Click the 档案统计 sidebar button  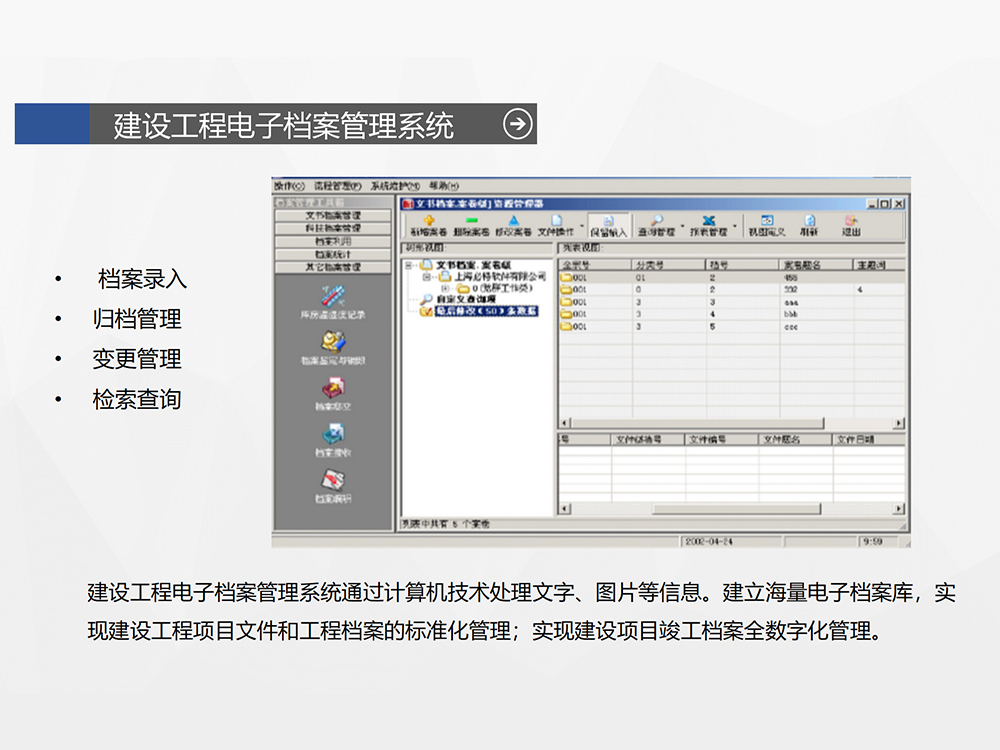coord(333,254)
